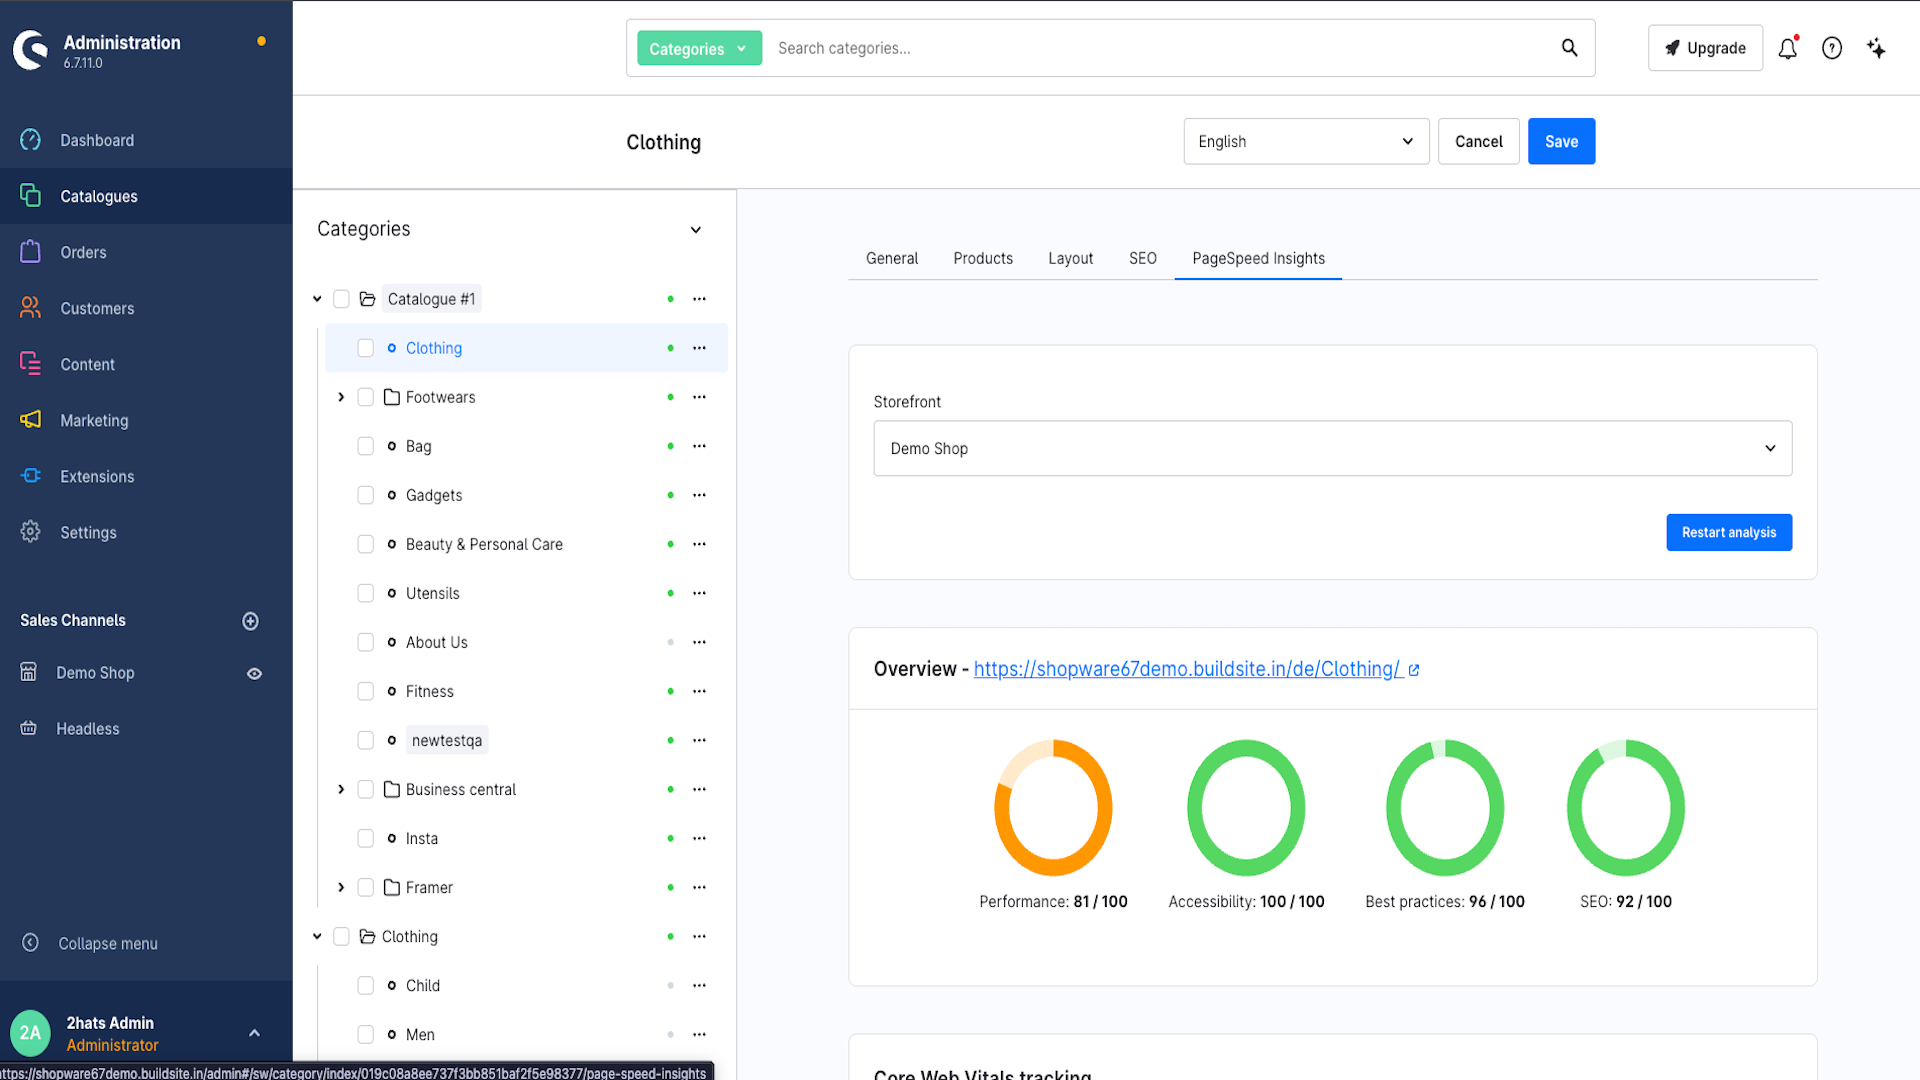Click the Marketing megaphone icon
The image size is (1920, 1080).
pyautogui.click(x=31, y=420)
